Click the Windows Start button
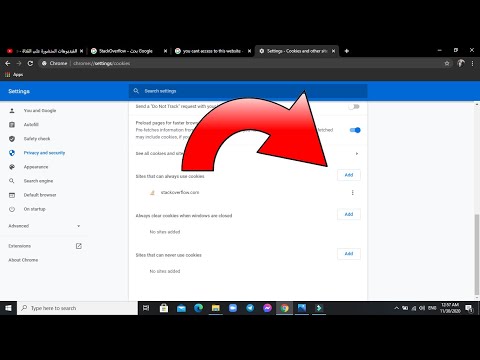 pos(8,308)
